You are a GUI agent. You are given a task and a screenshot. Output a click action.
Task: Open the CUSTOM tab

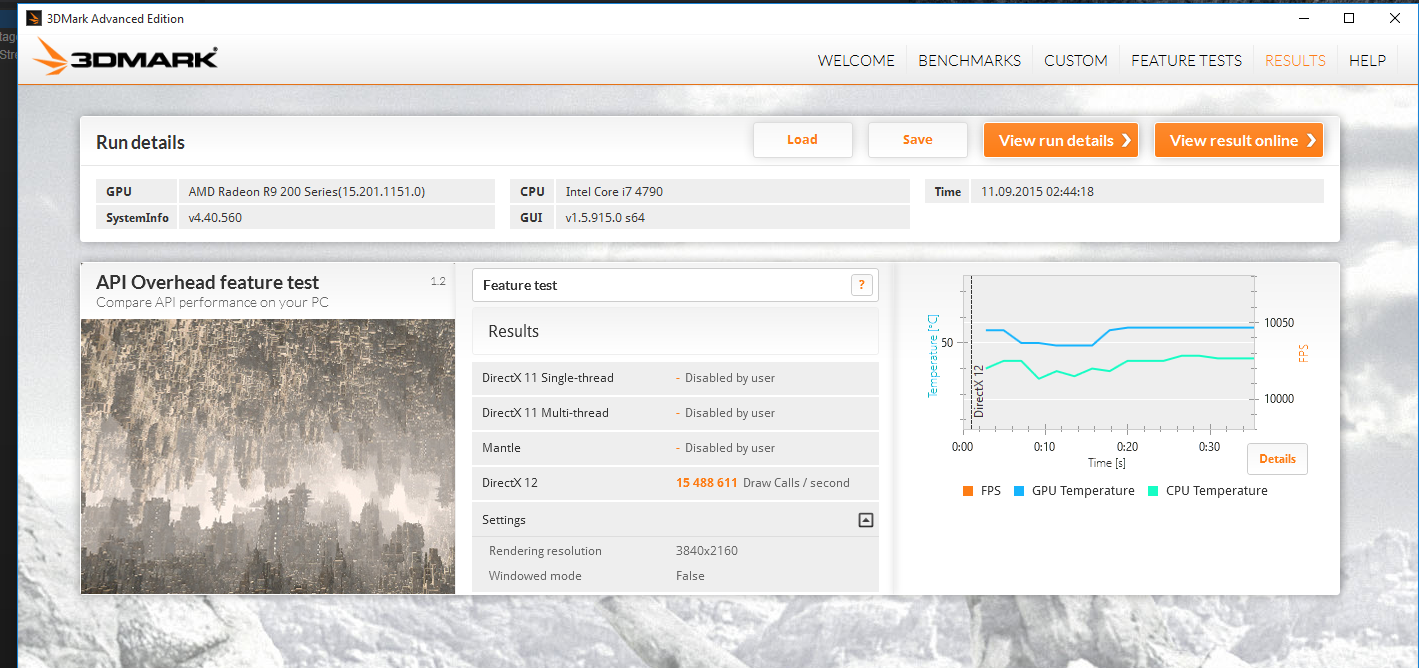tap(1076, 60)
